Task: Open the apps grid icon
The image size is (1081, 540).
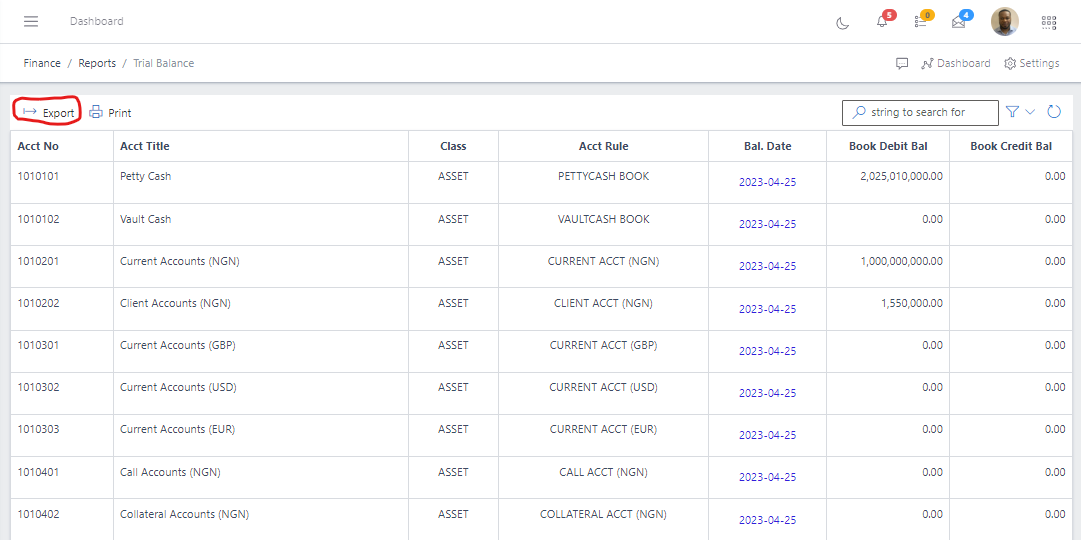Action: coord(1049,23)
